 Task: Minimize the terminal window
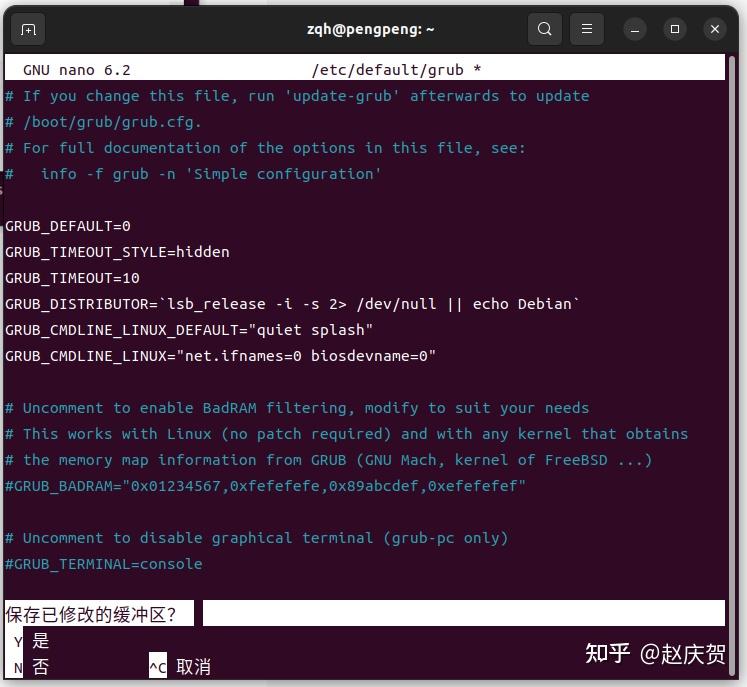(635, 30)
